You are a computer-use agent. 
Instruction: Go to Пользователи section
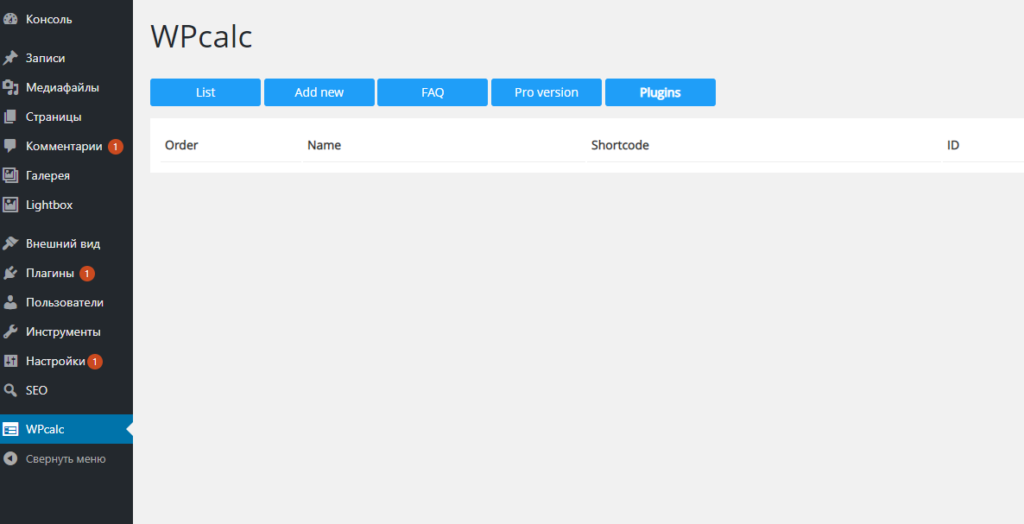66,303
